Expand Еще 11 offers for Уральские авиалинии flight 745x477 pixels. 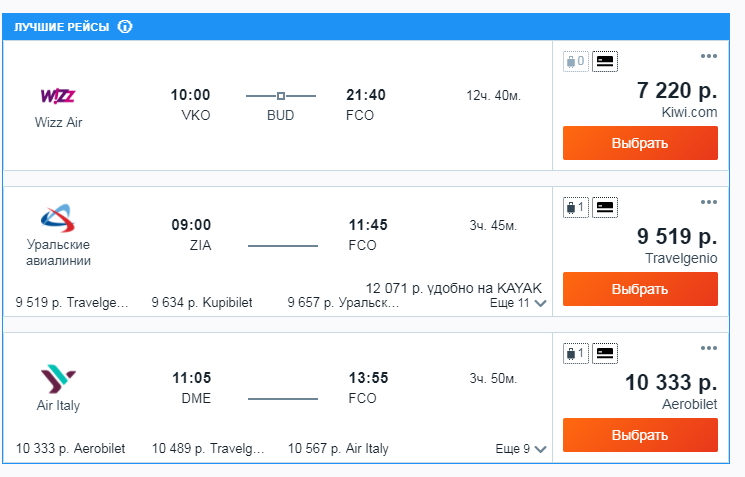click(x=518, y=303)
